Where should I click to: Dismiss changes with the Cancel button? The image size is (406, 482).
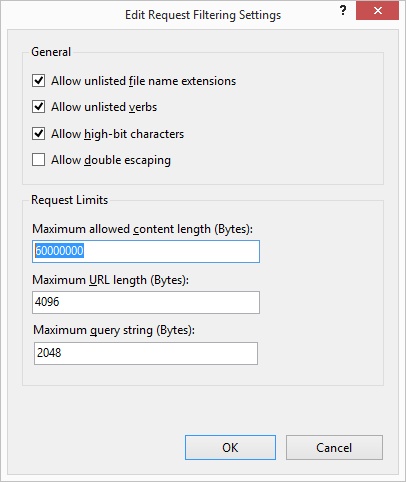(x=334, y=447)
